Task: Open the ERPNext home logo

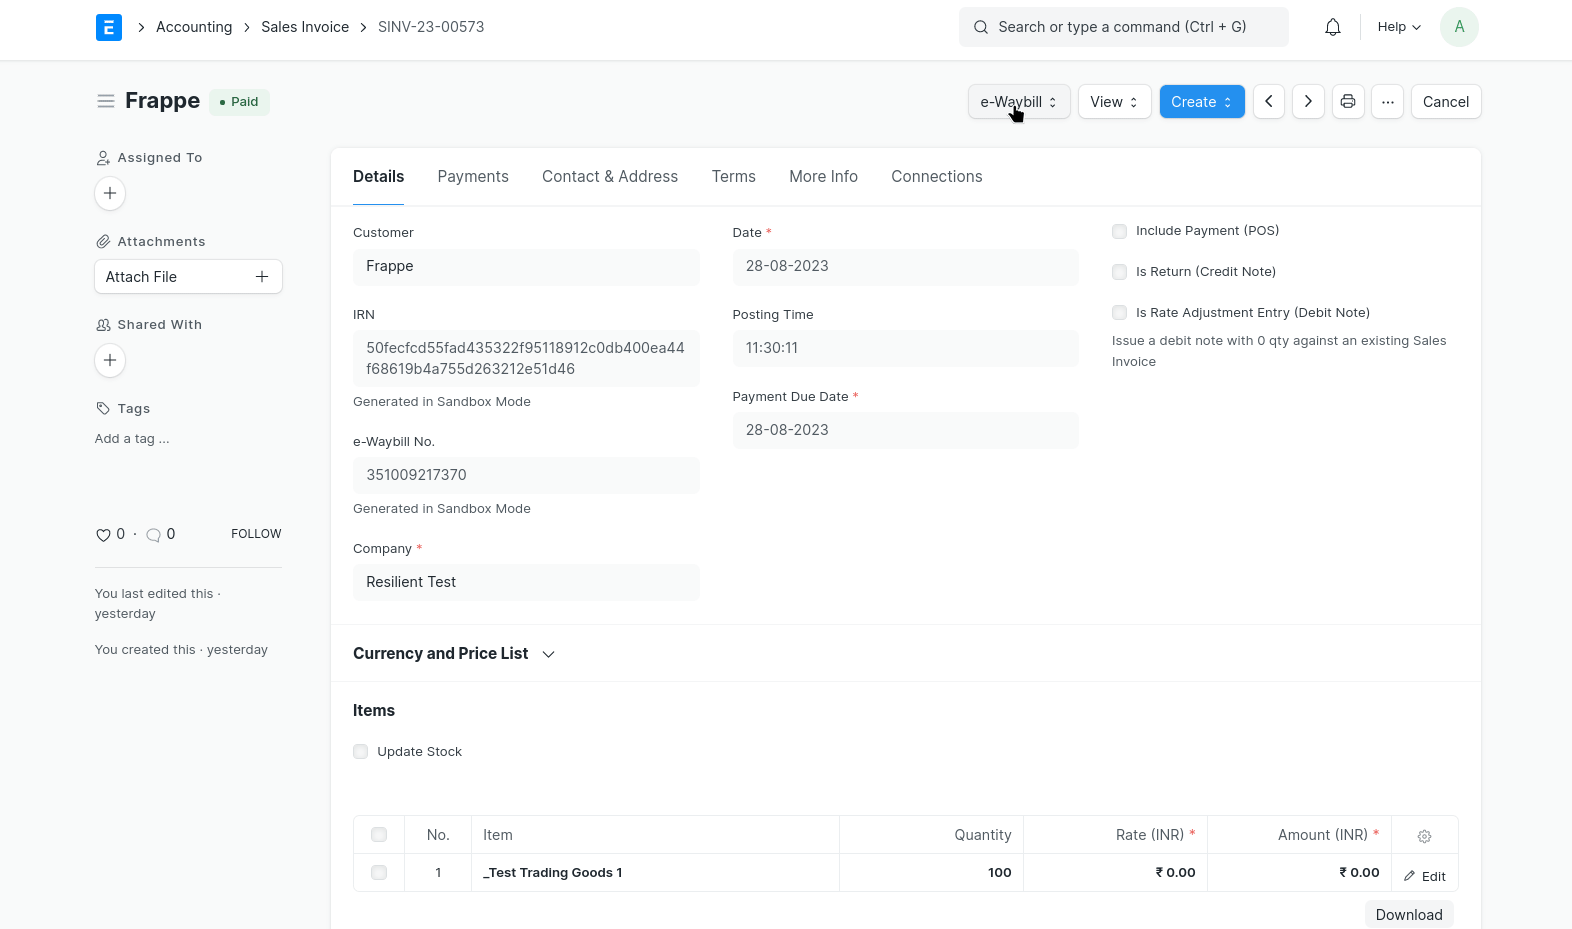Action: 109,27
